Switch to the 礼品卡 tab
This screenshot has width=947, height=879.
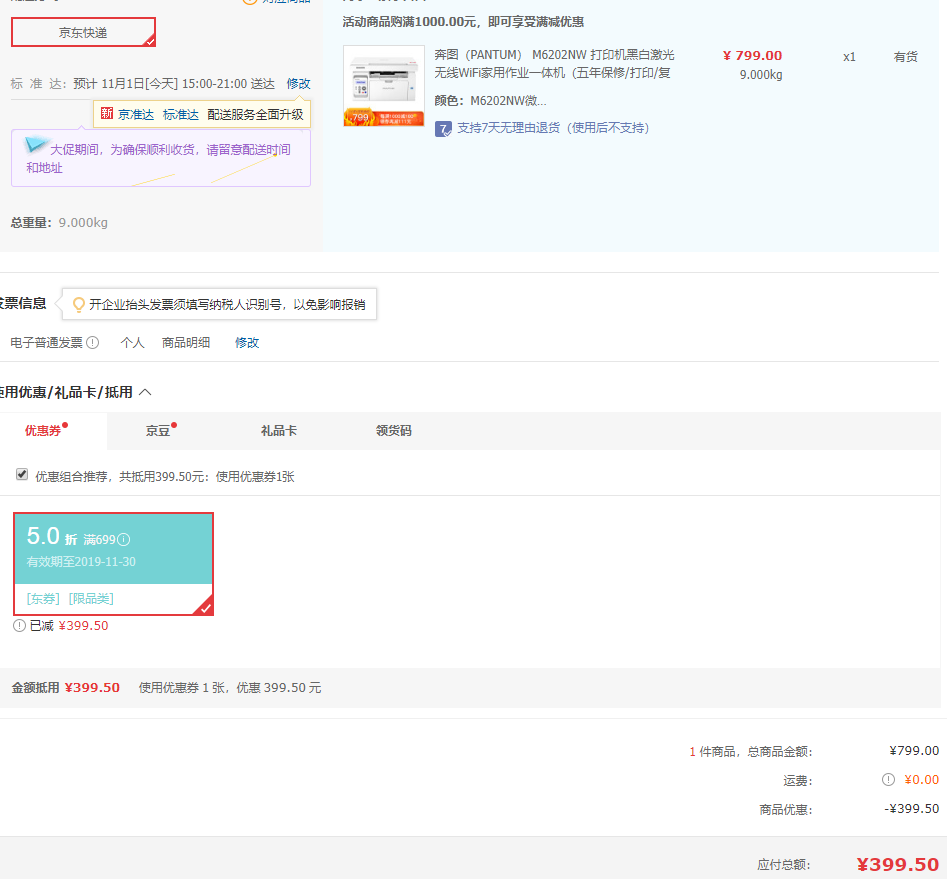278,431
